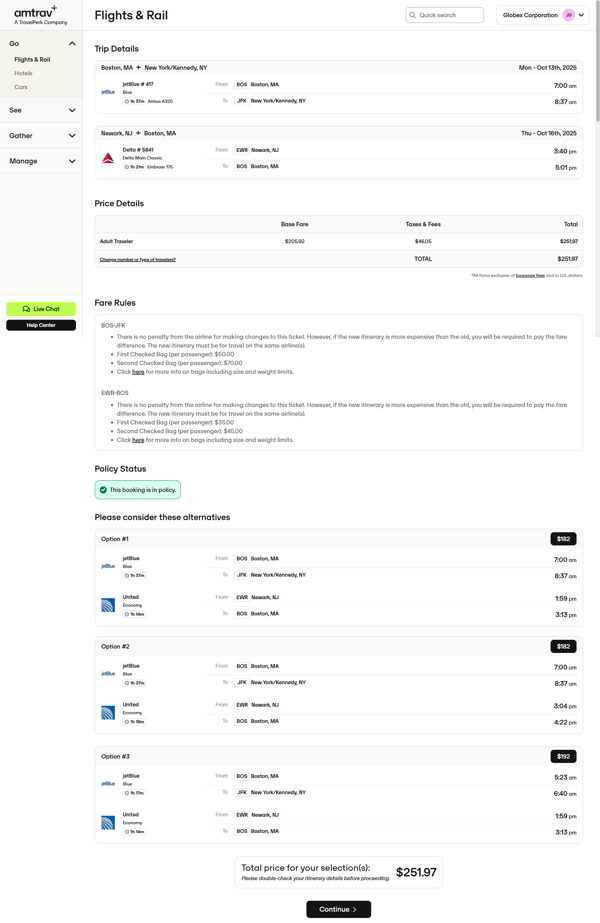Click the Change number or type of travelers link
This screenshot has height=923, width=600.
[x=137, y=259]
